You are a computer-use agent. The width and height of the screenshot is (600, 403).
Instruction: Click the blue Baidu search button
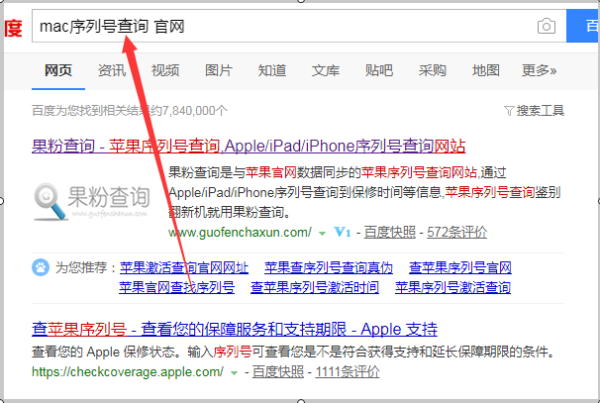coord(583,26)
